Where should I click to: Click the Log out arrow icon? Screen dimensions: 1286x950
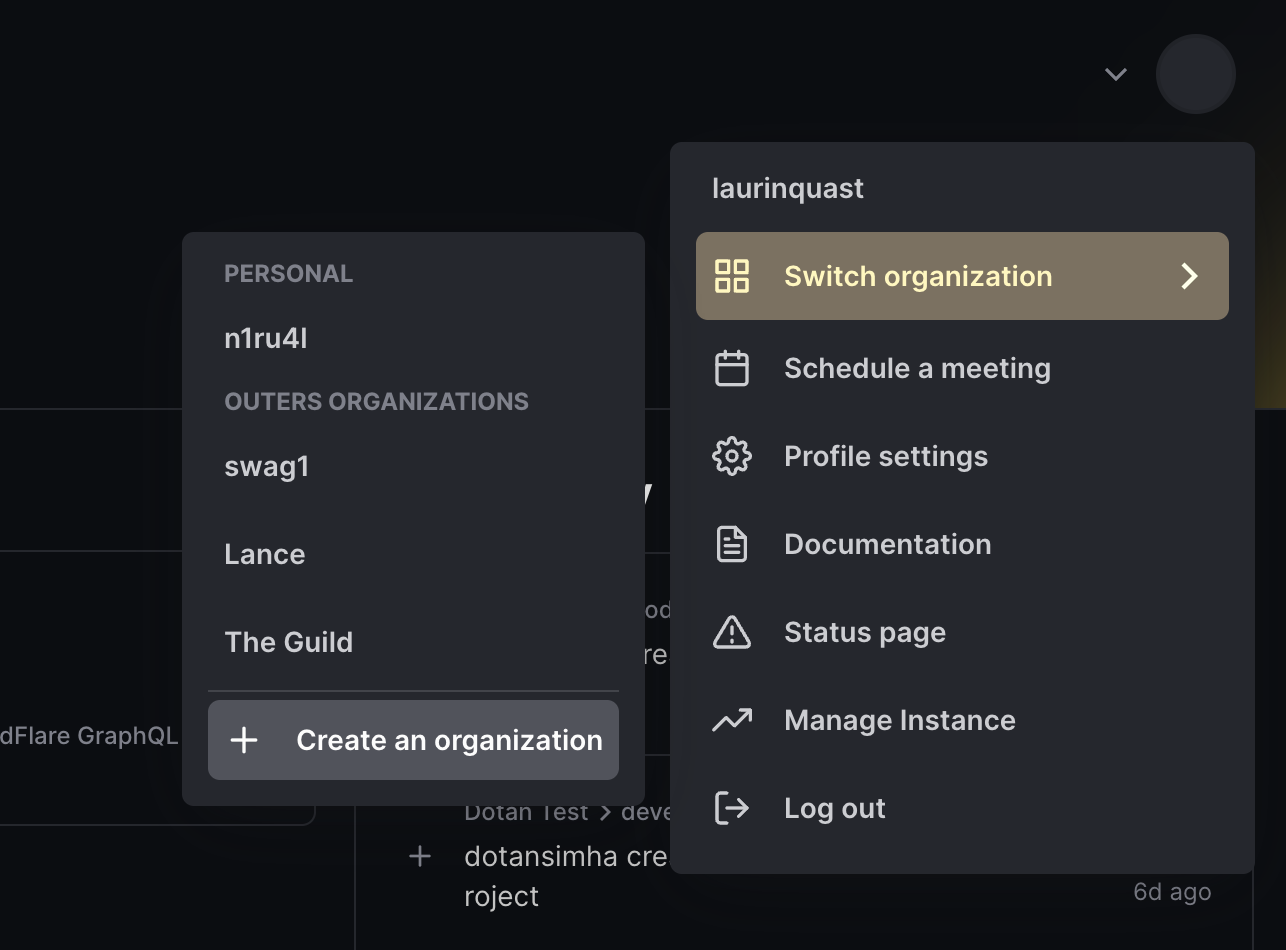(x=733, y=808)
